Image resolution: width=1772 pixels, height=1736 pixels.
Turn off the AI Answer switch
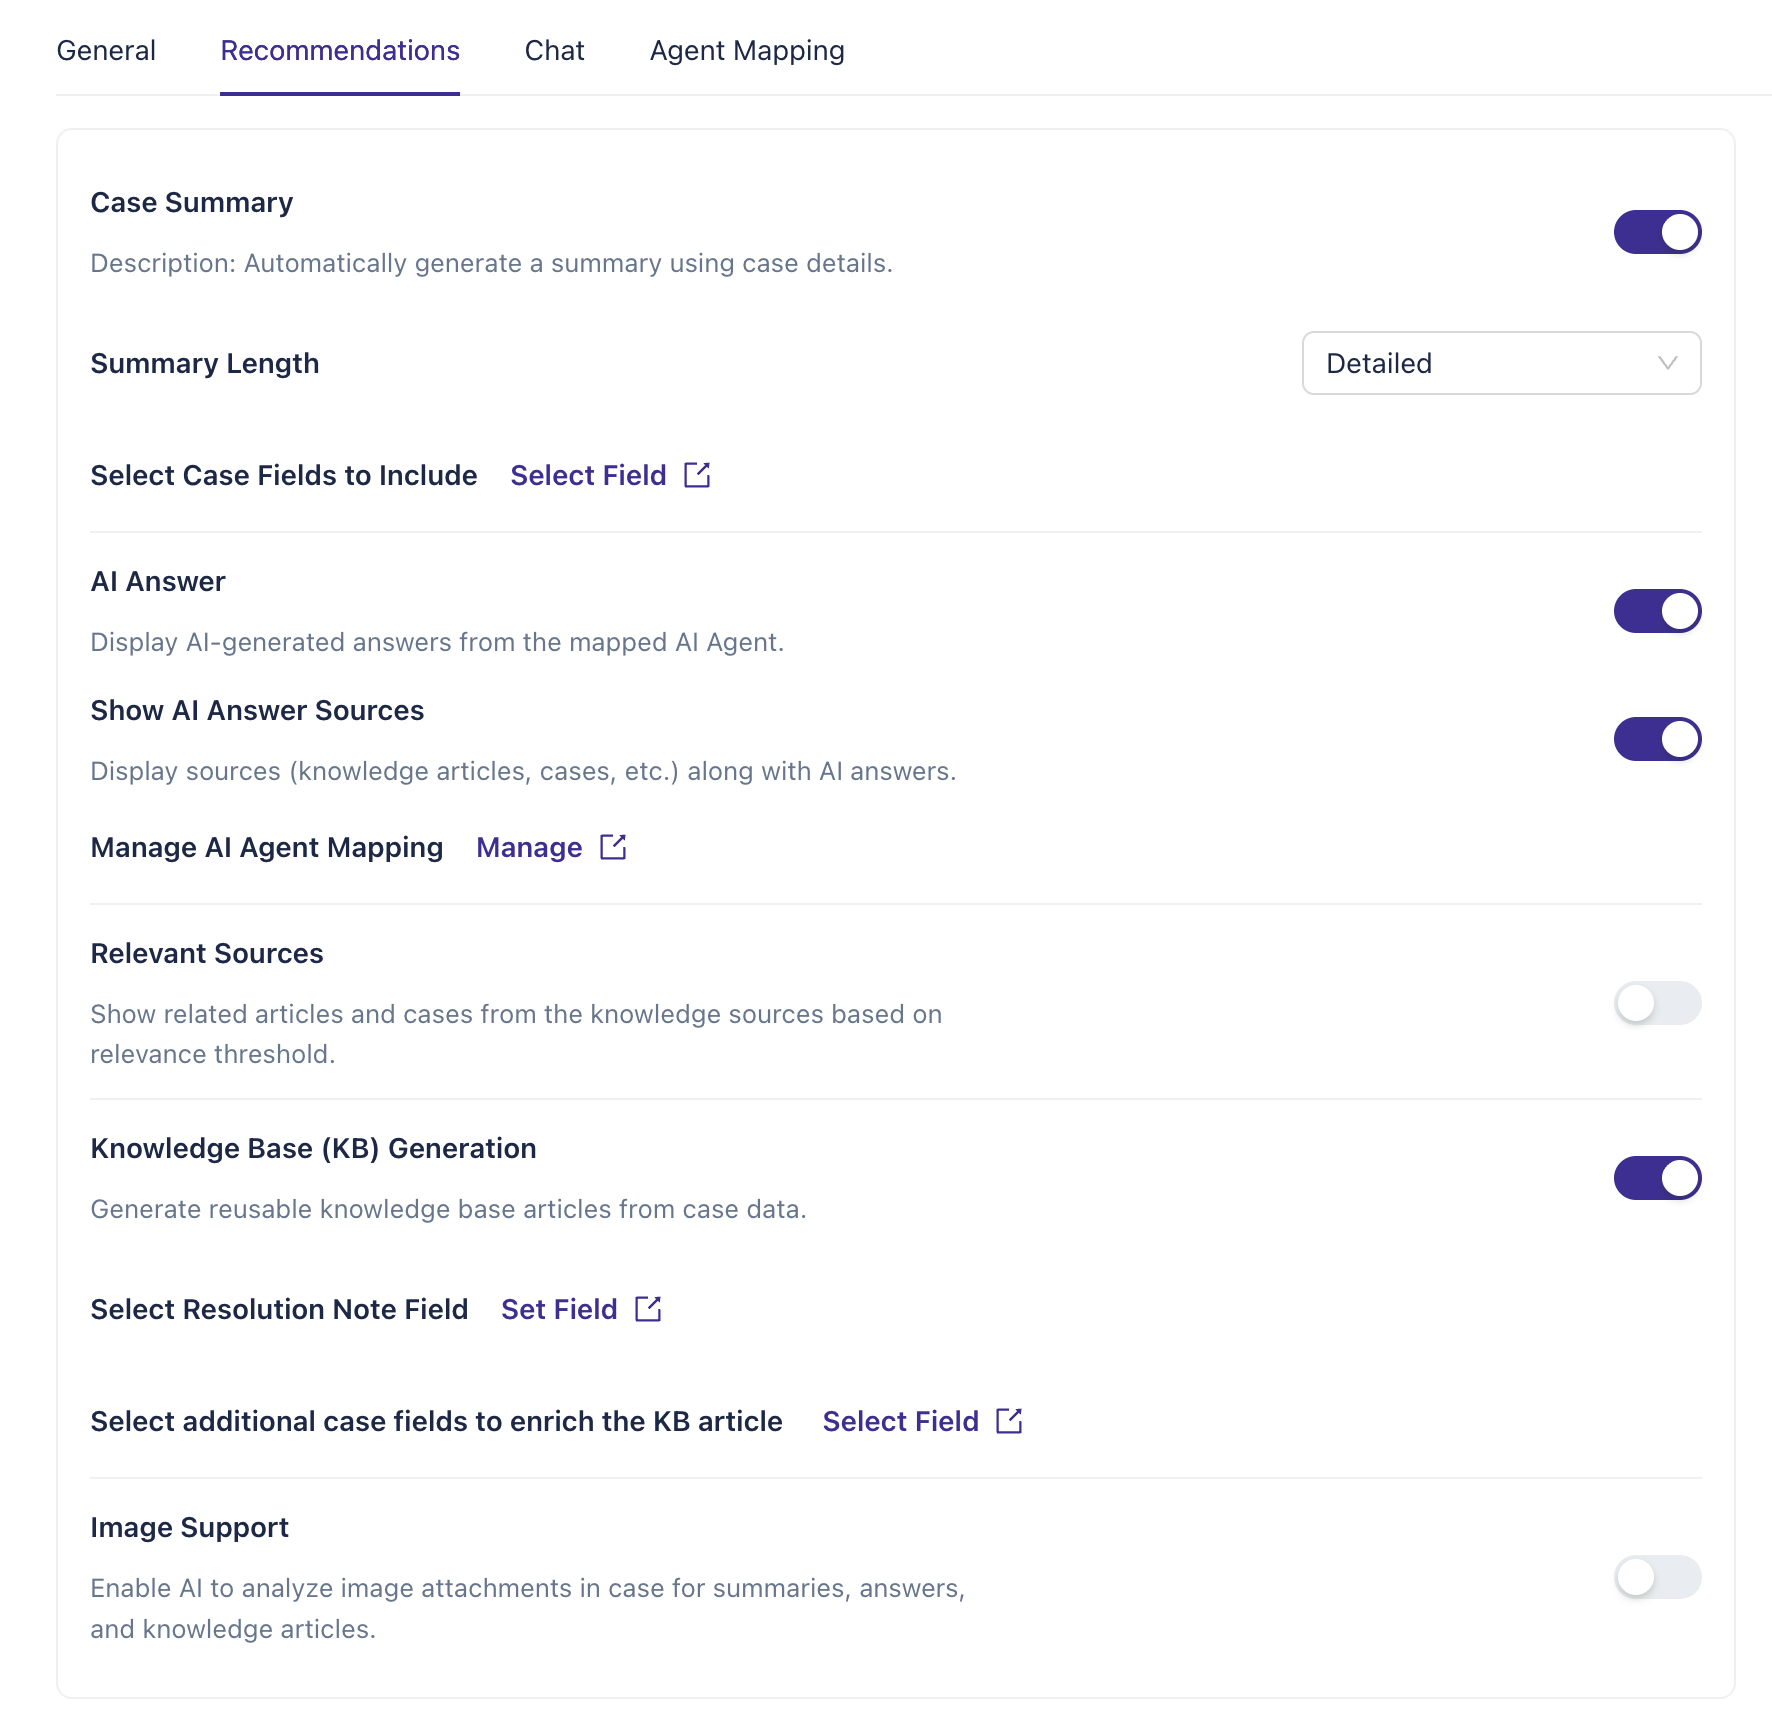(1657, 611)
